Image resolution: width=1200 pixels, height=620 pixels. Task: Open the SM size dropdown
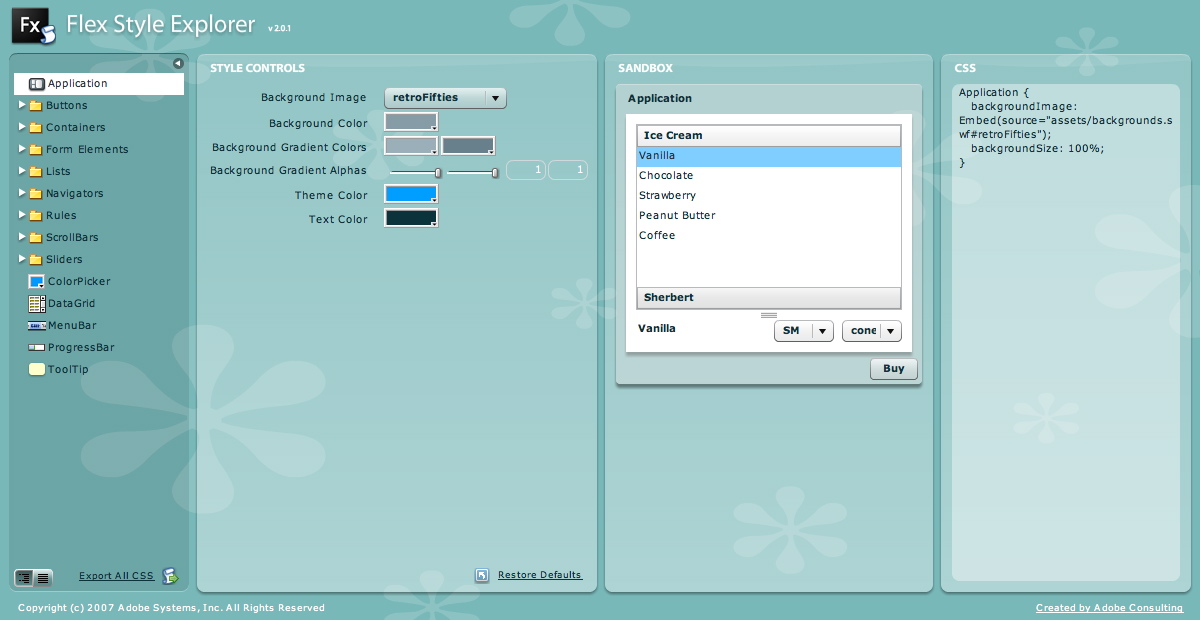(803, 331)
